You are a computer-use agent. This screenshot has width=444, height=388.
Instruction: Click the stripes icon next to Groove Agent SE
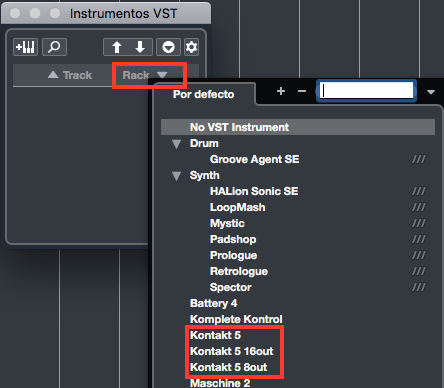click(x=419, y=159)
